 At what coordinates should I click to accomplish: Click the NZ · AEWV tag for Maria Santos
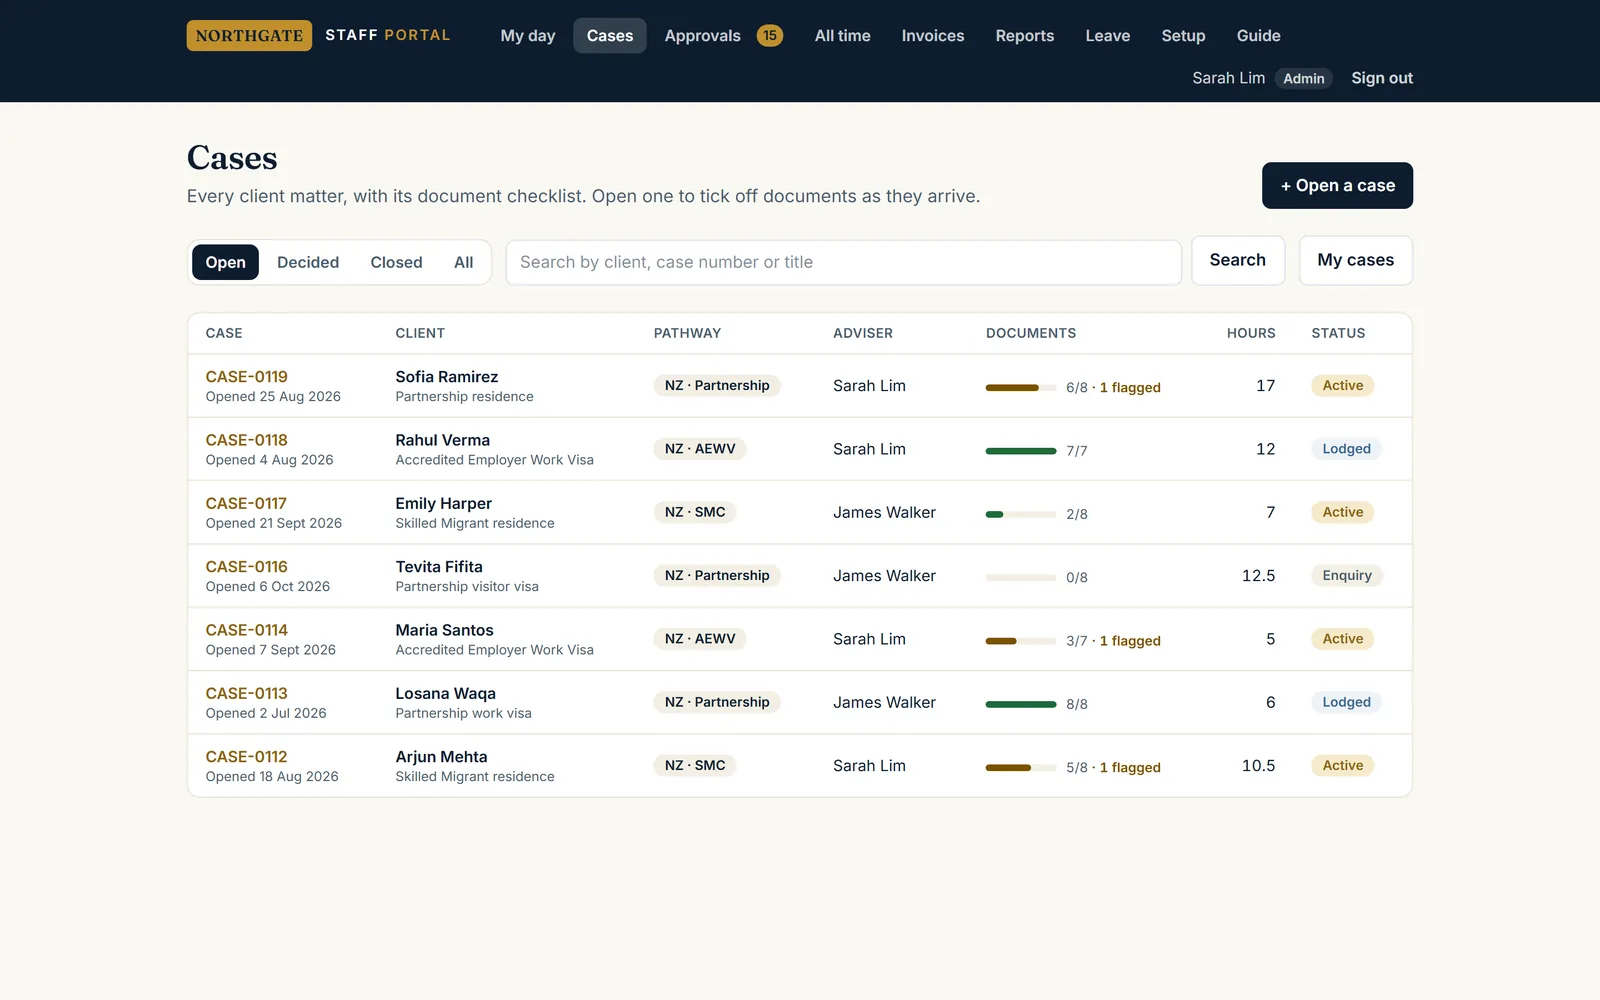click(700, 639)
